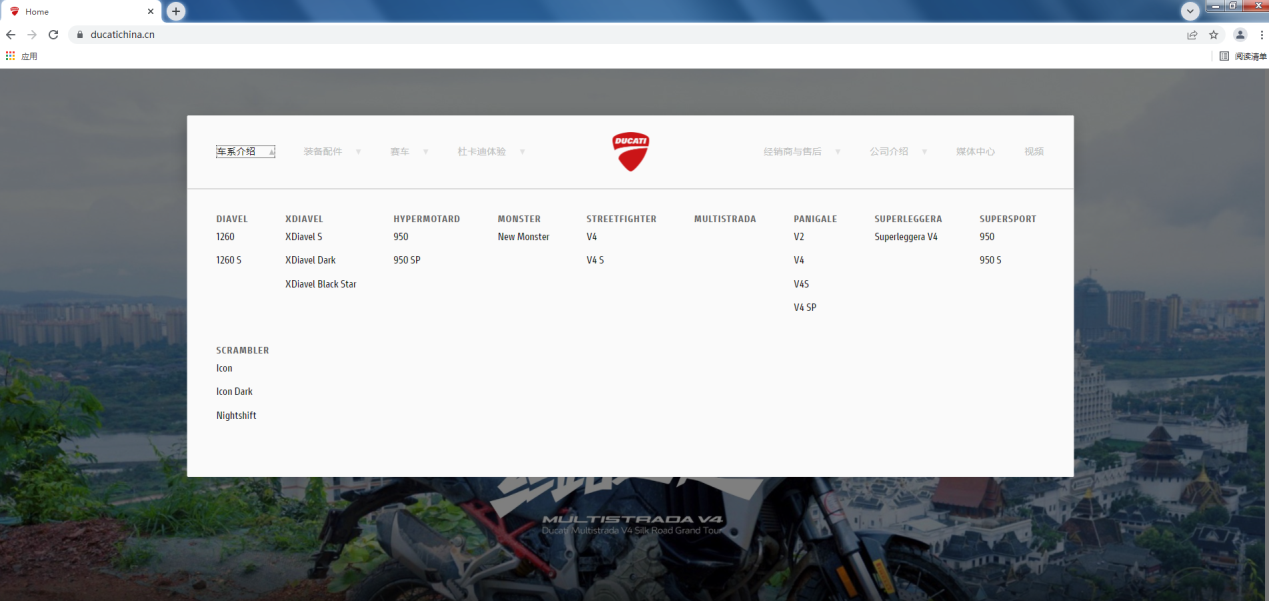Open the Apps (应用) bookmarks shortcut
This screenshot has width=1269, height=601.
pyautogui.click(x=21, y=57)
